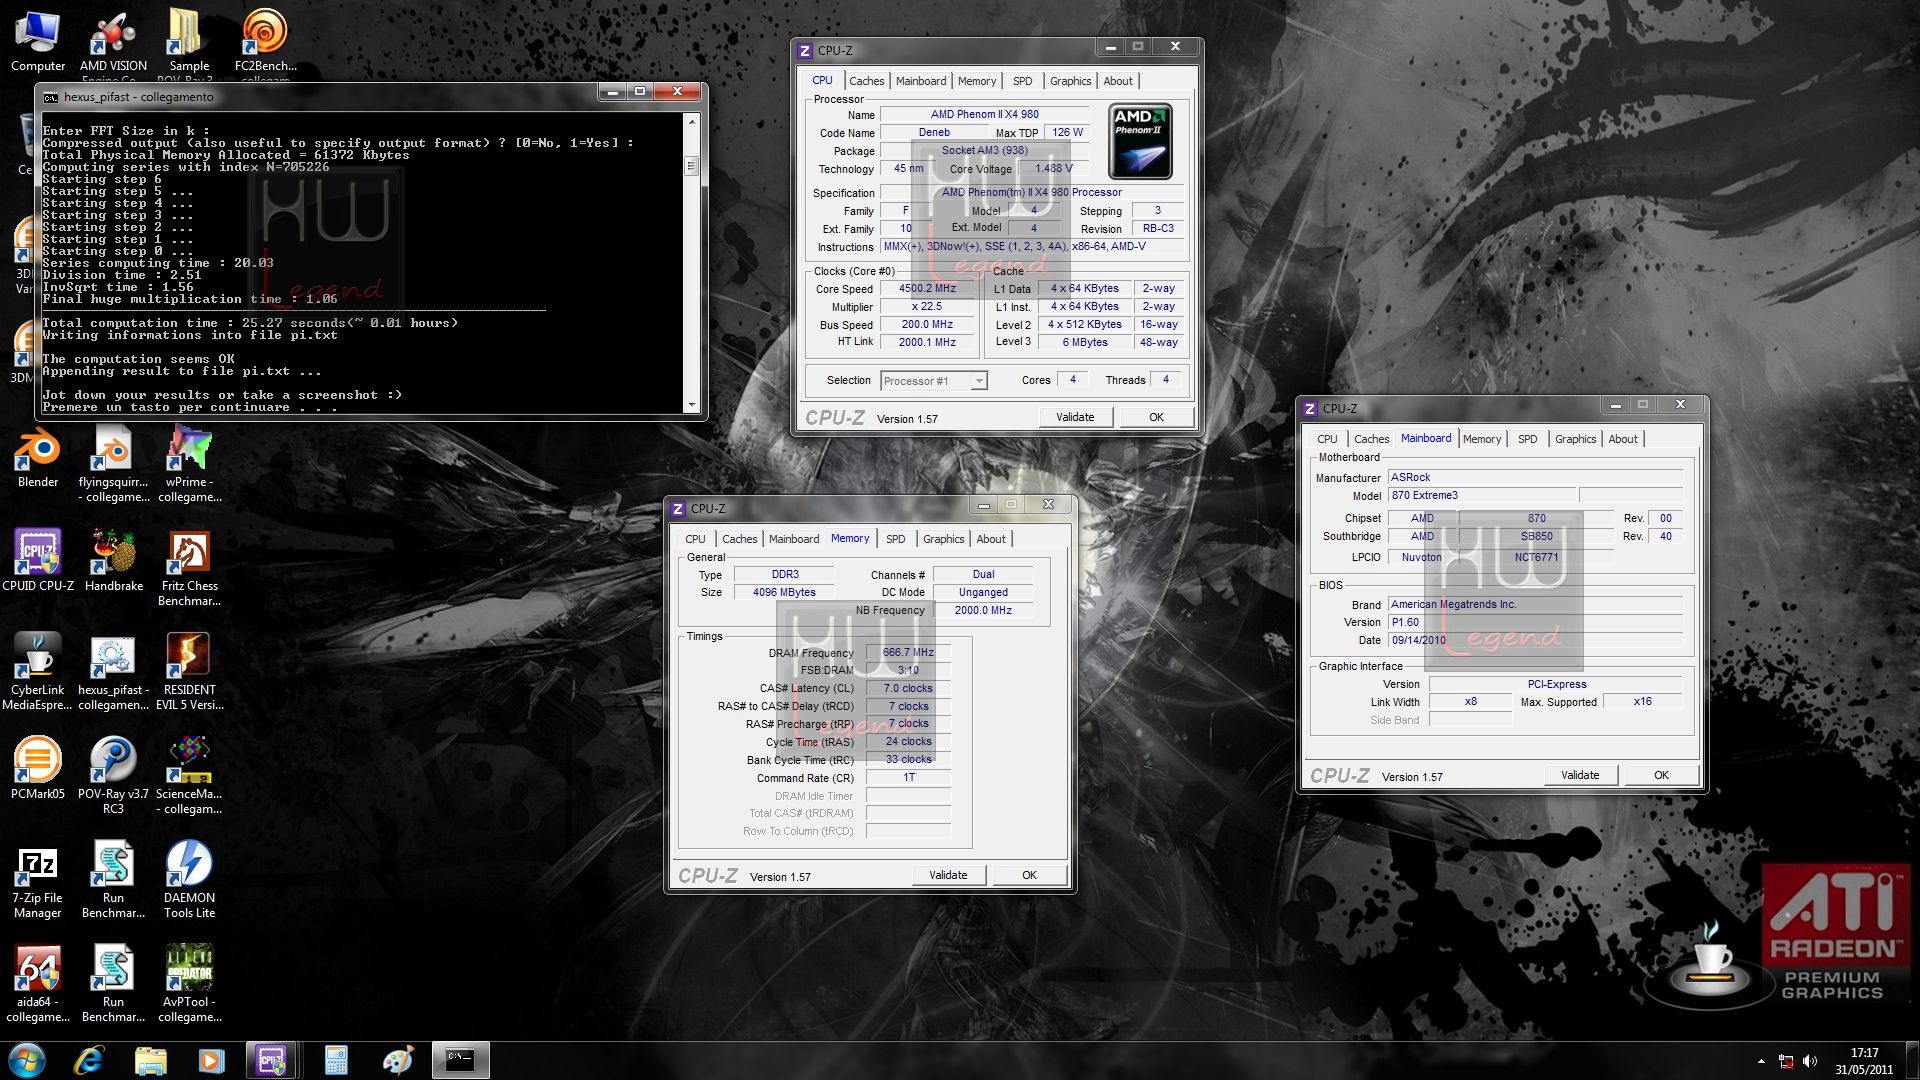Open Calculator taskbar icon
The image size is (1920, 1080).
(x=336, y=1060)
